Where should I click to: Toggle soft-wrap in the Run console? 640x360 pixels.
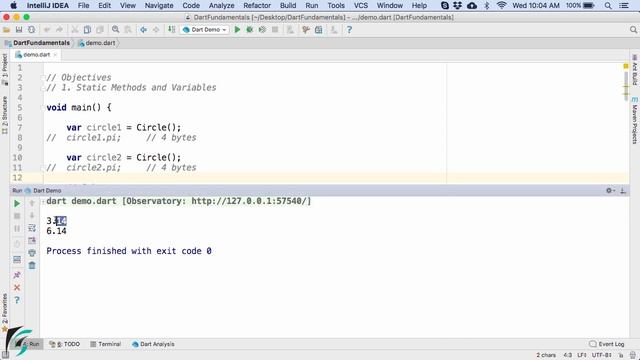[32, 228]
